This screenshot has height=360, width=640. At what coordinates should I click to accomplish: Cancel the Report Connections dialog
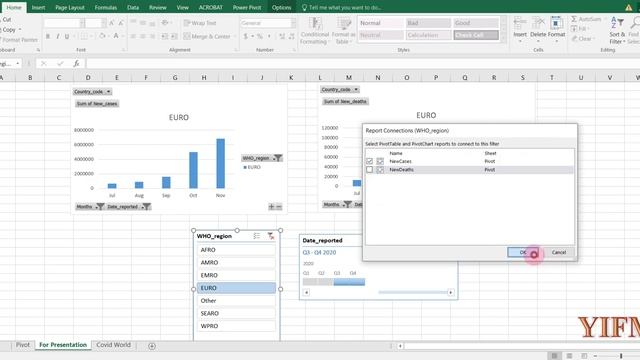pos(559,252)
